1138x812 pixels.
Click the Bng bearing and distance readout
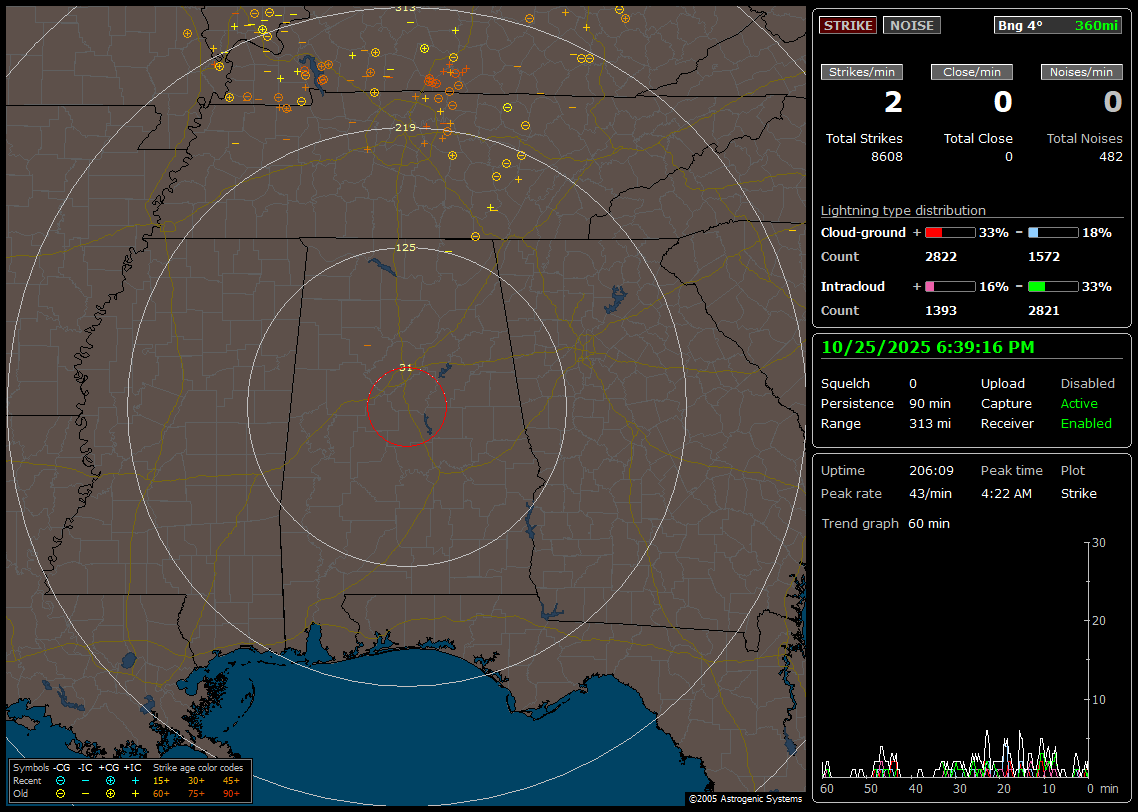pos(1057,26)
